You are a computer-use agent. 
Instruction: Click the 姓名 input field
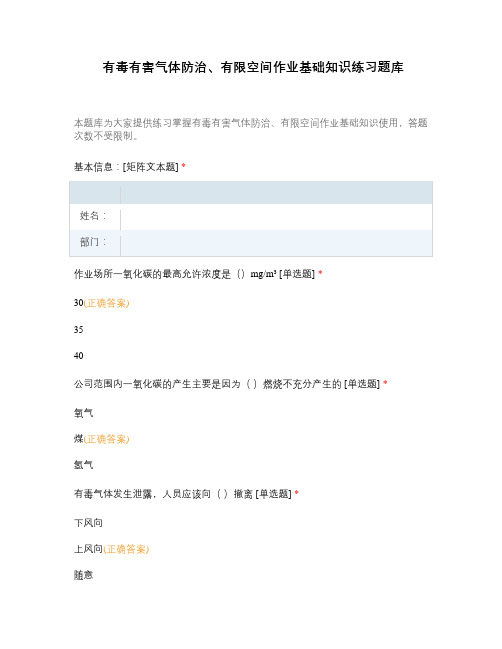pos(276,217)
